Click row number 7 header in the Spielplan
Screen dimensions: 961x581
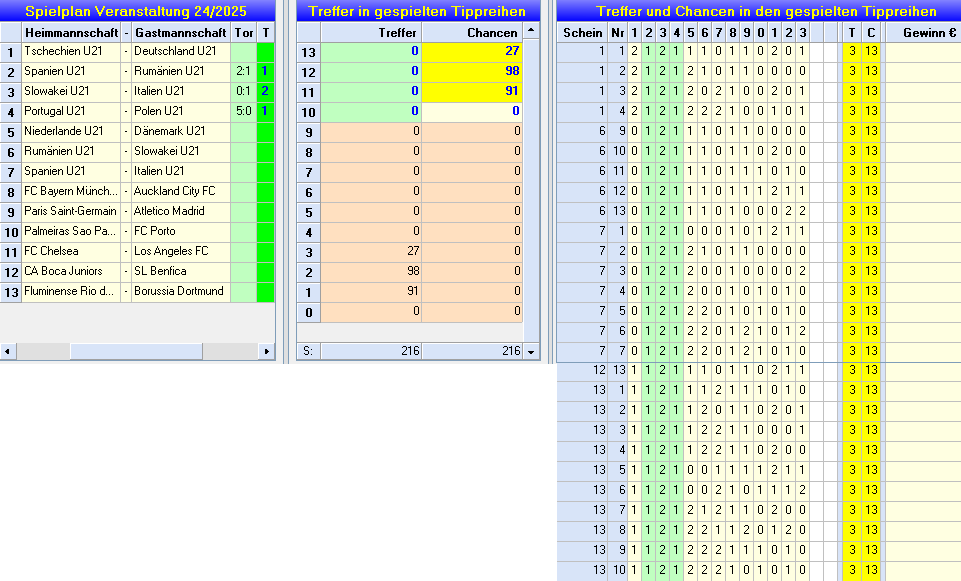click(10, 172)
